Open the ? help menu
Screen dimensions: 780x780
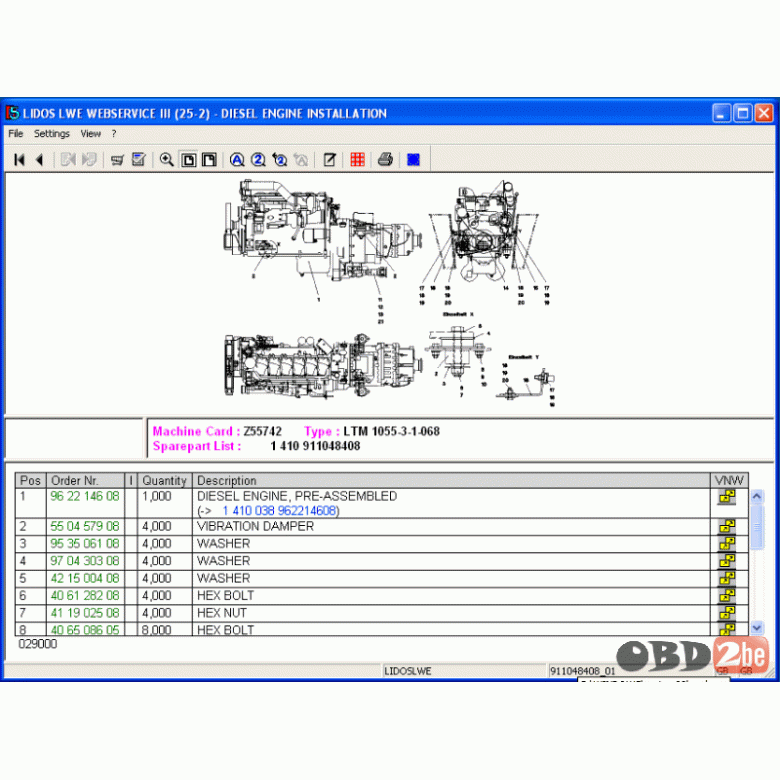[x=114, y=134]
